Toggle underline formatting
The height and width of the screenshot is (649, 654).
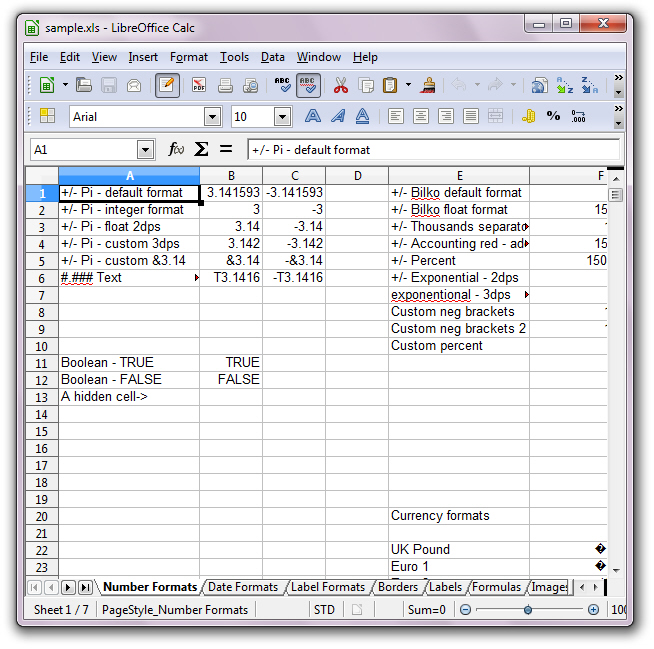pos(362,116)
